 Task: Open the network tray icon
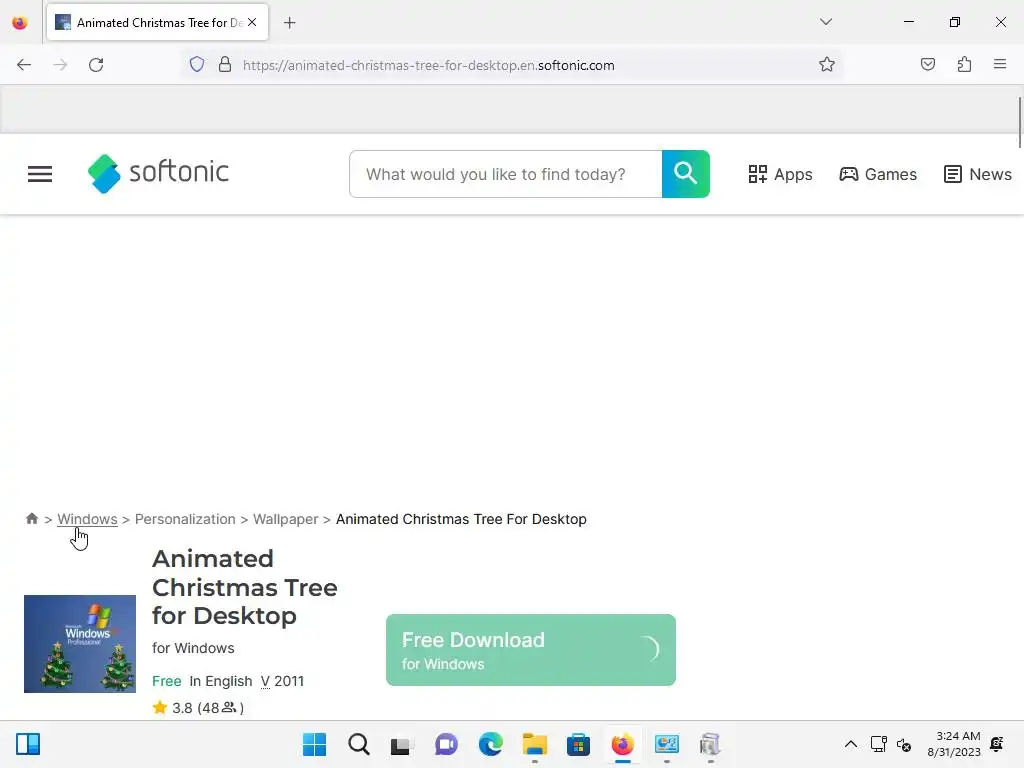click(879, 744)
